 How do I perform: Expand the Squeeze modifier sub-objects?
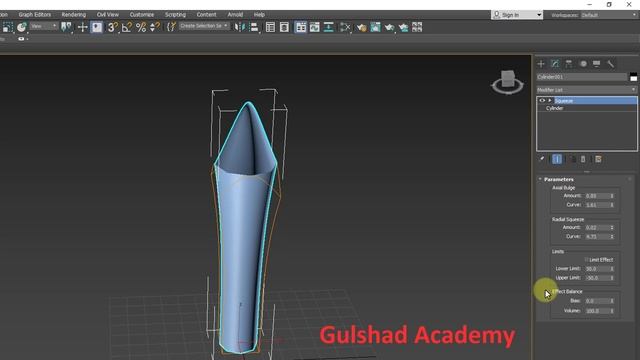point(550,101)
